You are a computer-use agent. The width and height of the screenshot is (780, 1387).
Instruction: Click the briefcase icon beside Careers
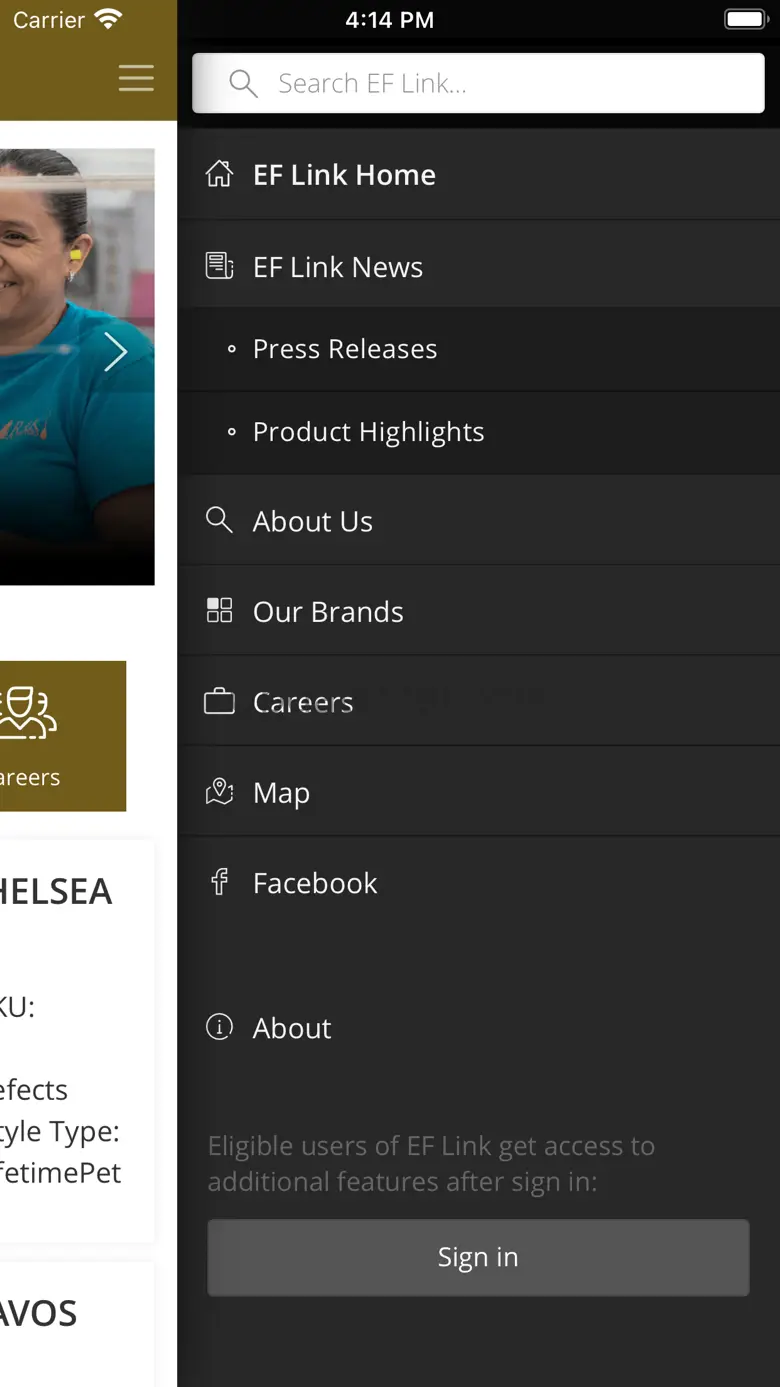point(219,702)
